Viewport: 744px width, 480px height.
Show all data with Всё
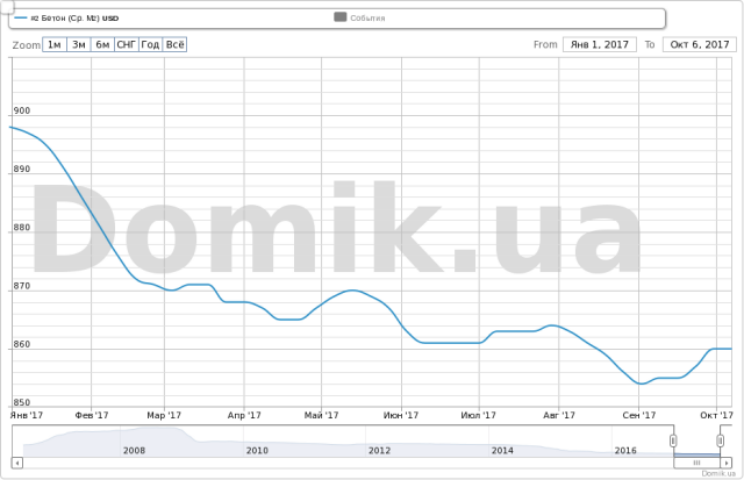[175, 45]
